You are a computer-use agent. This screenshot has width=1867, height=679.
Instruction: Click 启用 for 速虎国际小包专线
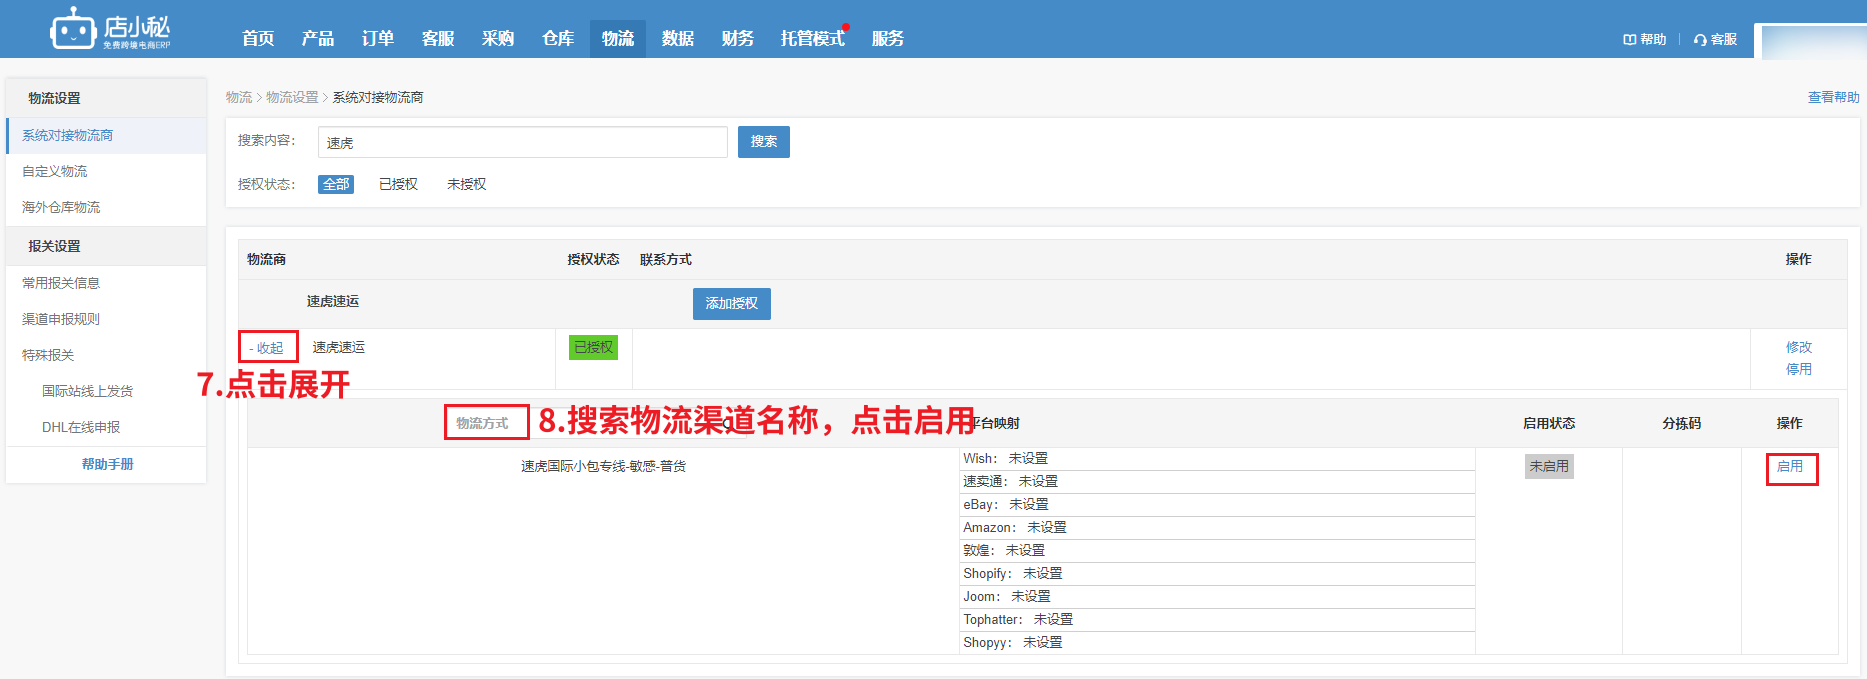[x=1790, y=466]
